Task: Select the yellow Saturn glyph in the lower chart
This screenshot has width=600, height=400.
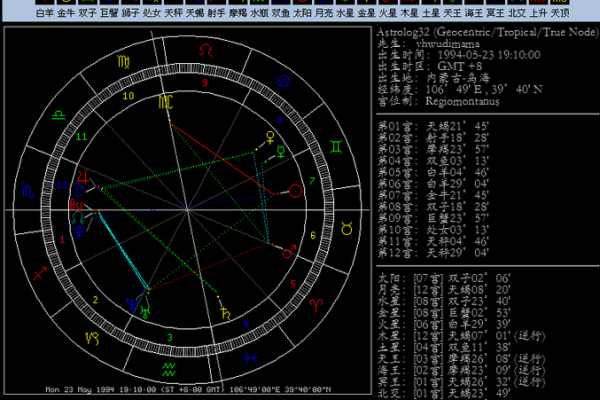Action: point(224,314)
